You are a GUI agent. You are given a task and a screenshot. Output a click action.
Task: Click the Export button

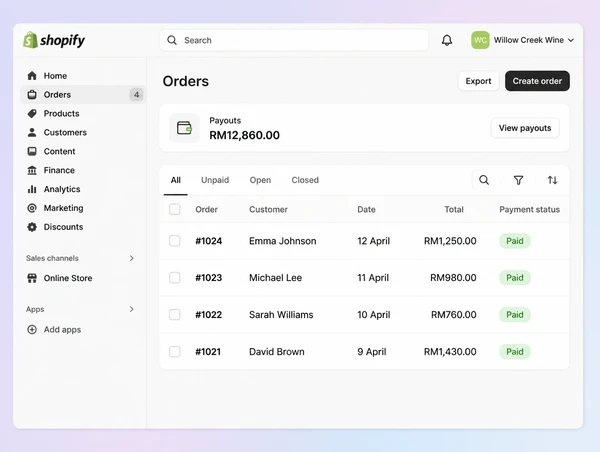[478, 81]
